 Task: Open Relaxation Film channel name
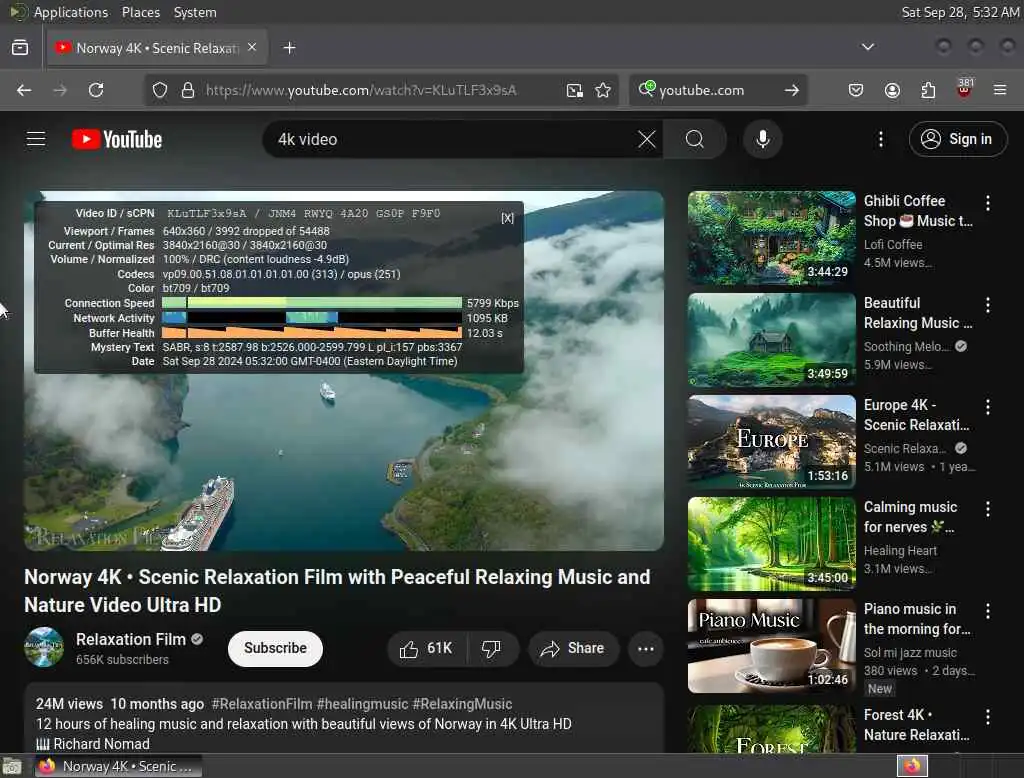[x=131, y=640]
